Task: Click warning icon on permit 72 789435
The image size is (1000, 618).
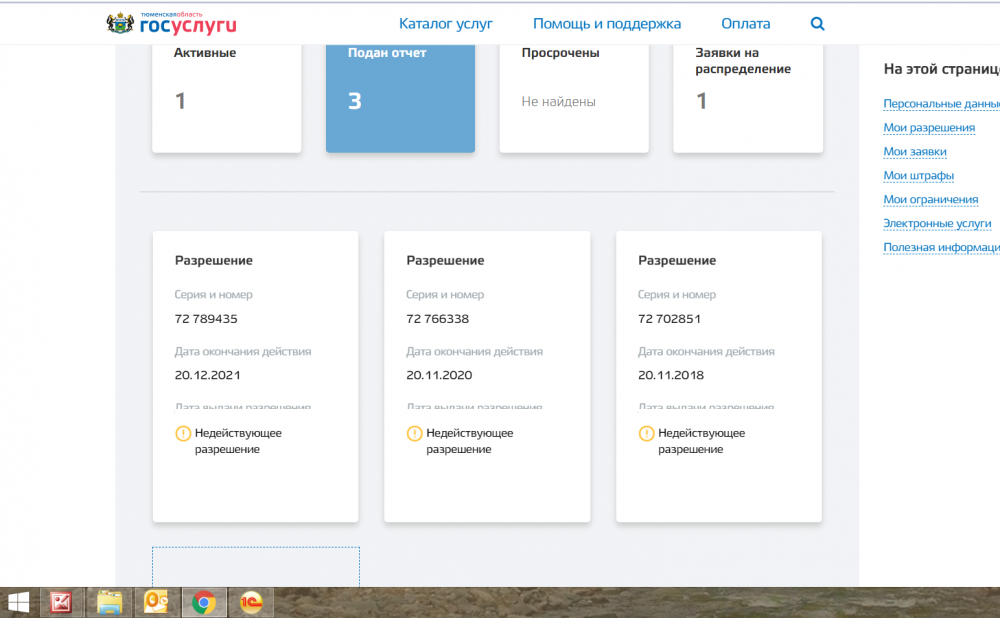Action: (183, 433)
